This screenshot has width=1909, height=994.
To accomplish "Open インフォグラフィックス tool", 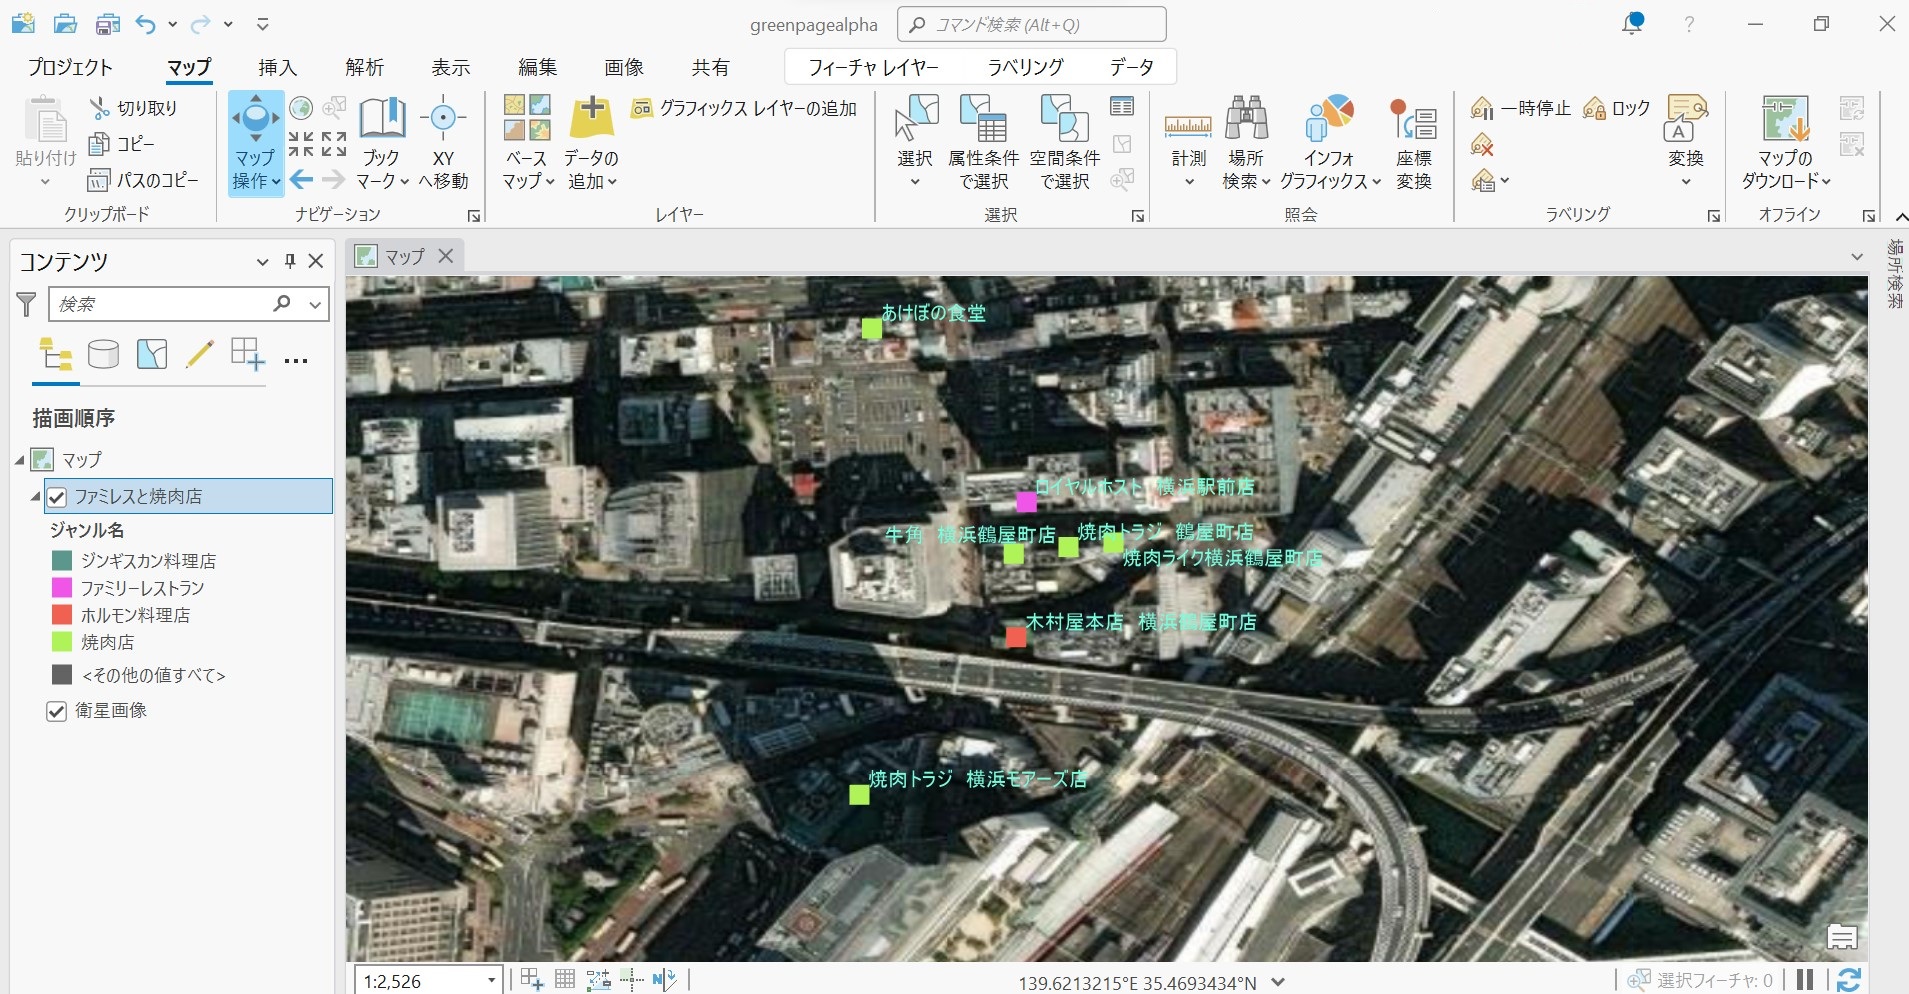I will pyautogui.click(x=1330, y=142).
